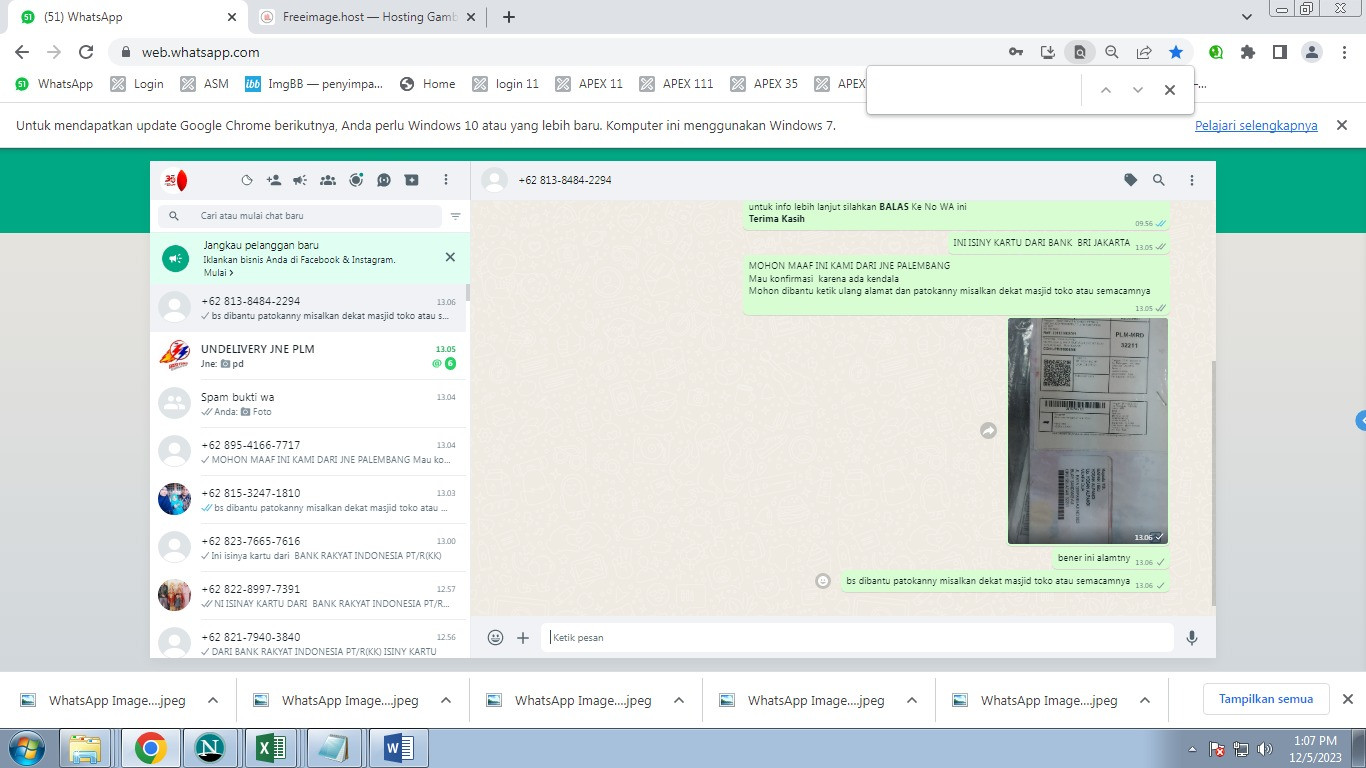Image resolution: width=1366 pixels, height=768 pixels.
Task: Start a new chat with plus-square icon
Action: pyautogui.click(x=411, y=180)
